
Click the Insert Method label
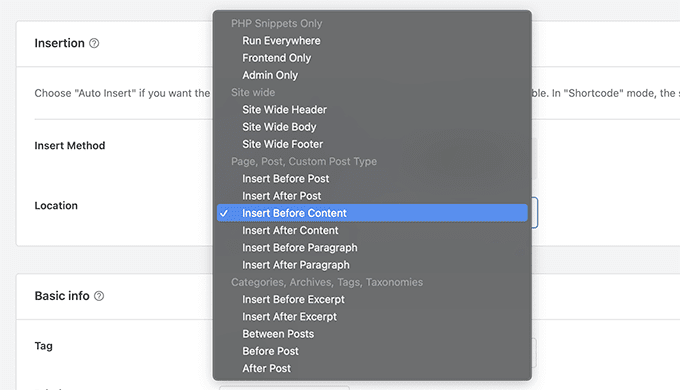(70, 145)
